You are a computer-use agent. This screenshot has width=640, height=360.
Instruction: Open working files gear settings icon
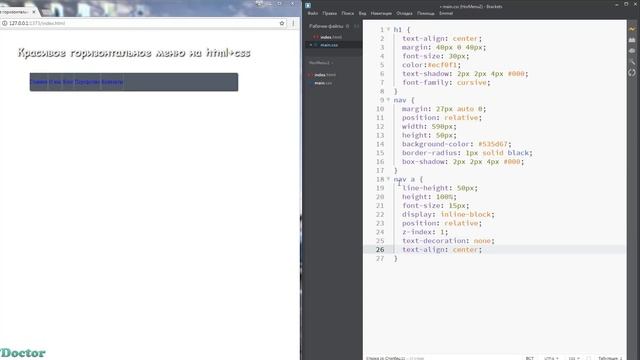348,26
